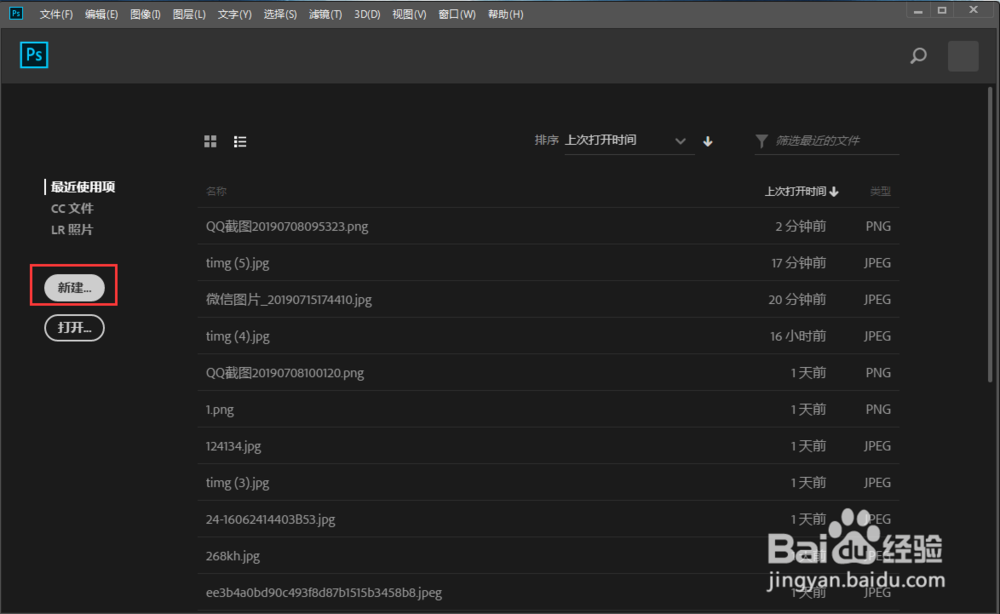Toggle the sort direction arrow

(707, 141)
